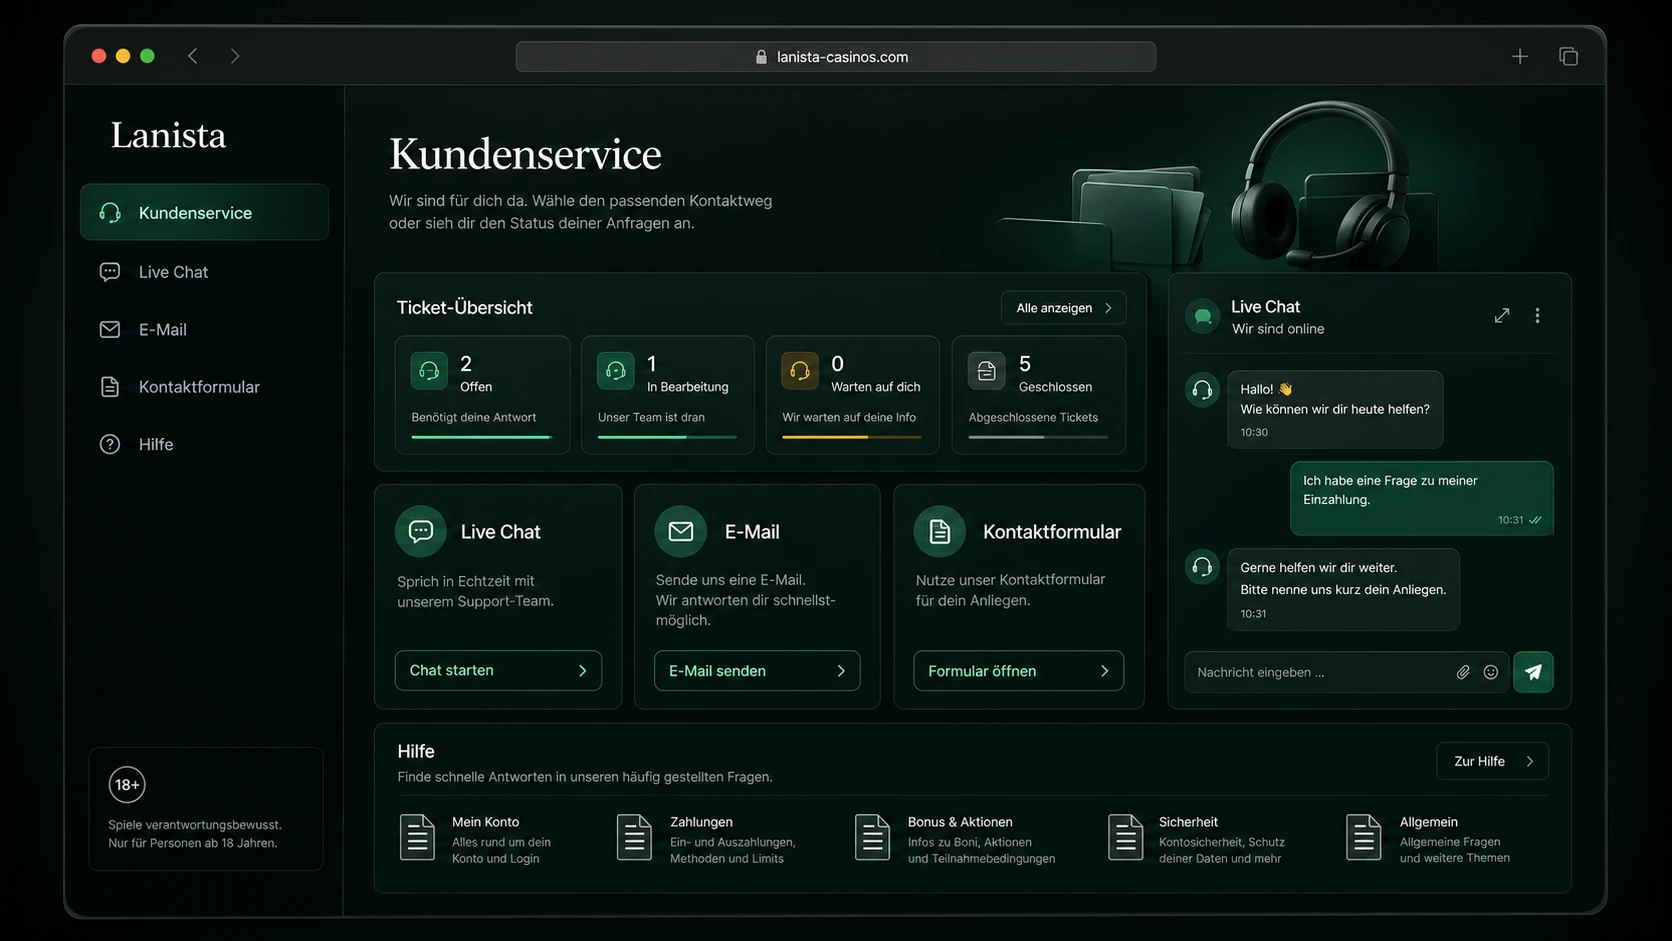Open Hilfe from the sidebar
This screenshot has height=941, width=1672.
[x=204, y=444]
